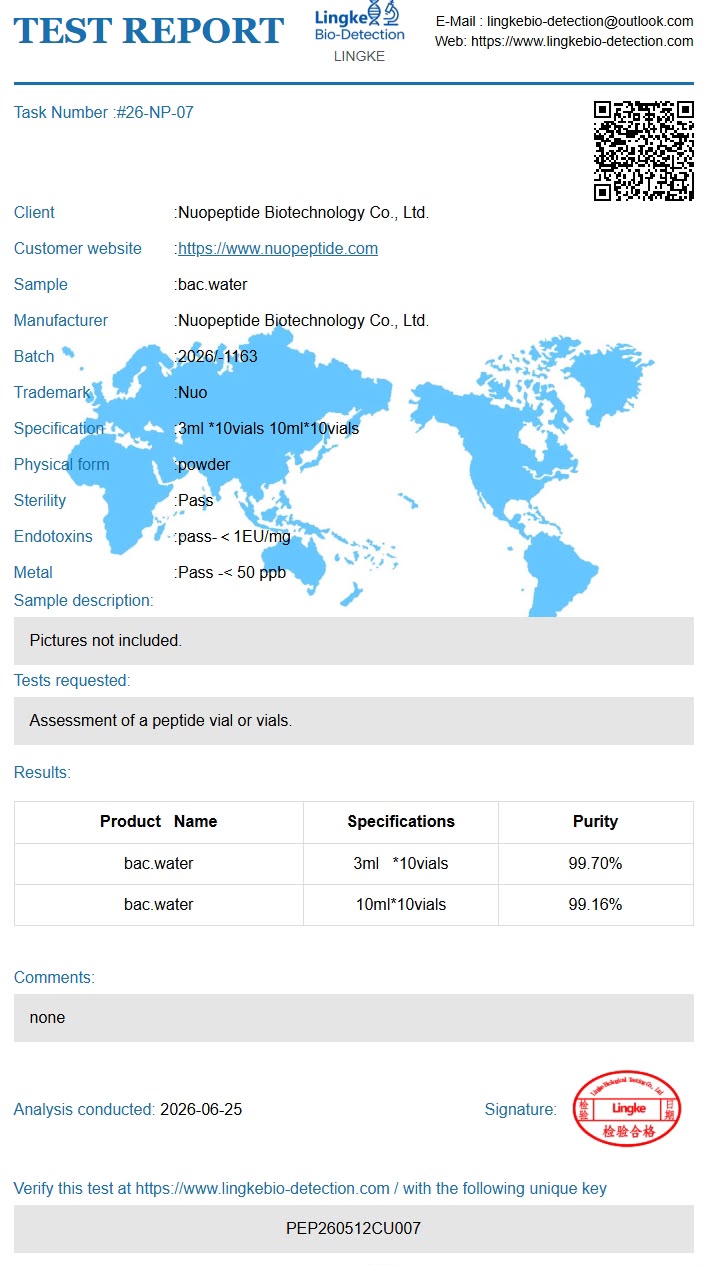Click the analysis date 2026-06-25
The image size is (703, 1265).
tap(201, 1110)
